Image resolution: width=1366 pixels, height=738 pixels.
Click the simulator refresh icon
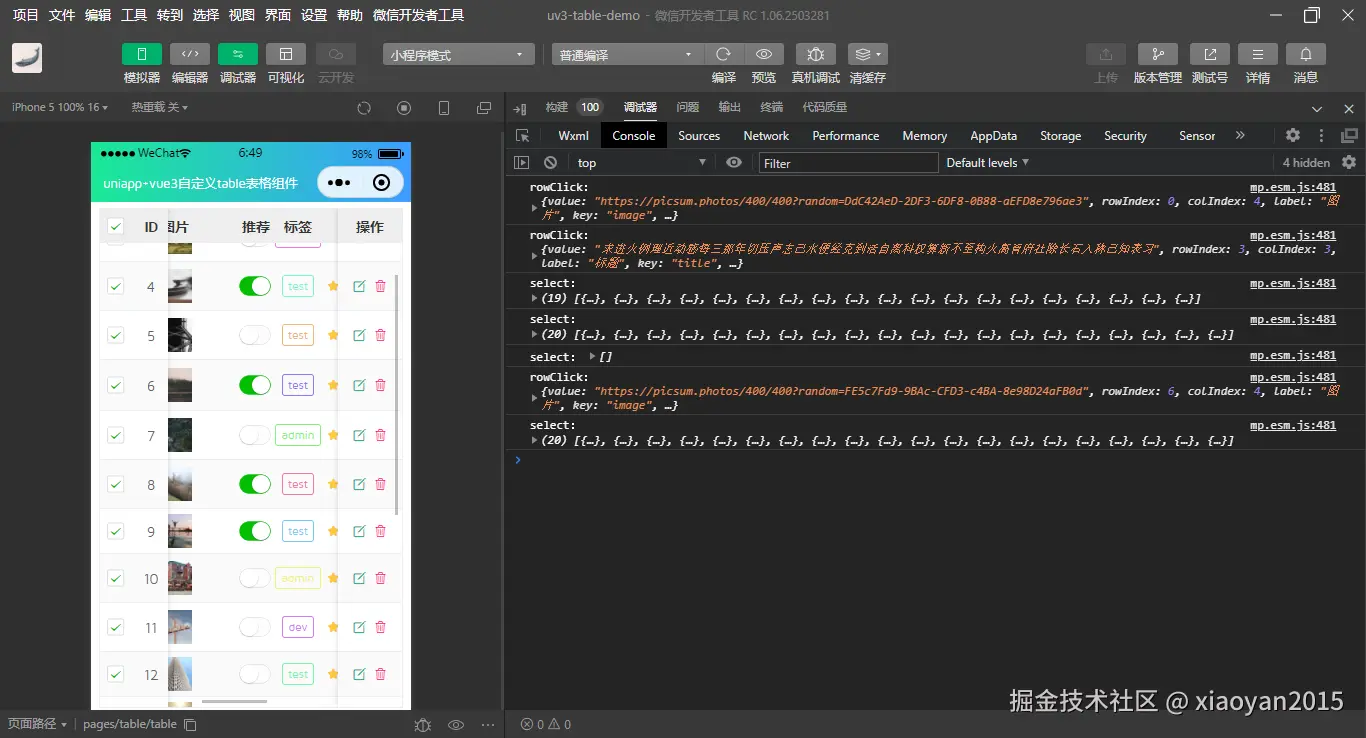(x=364, y=108)
